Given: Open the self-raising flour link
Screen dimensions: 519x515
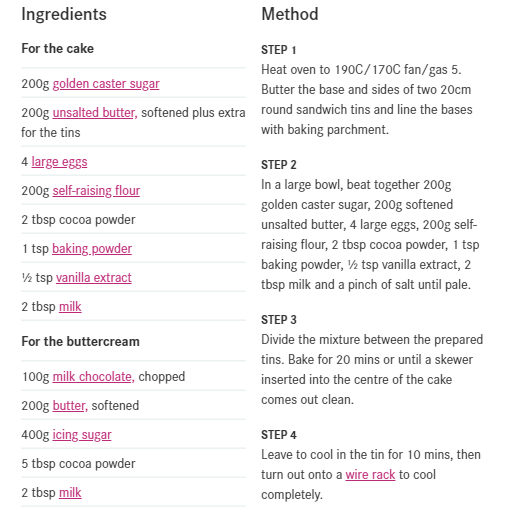Looking at the screenshot, I should 96,191.
